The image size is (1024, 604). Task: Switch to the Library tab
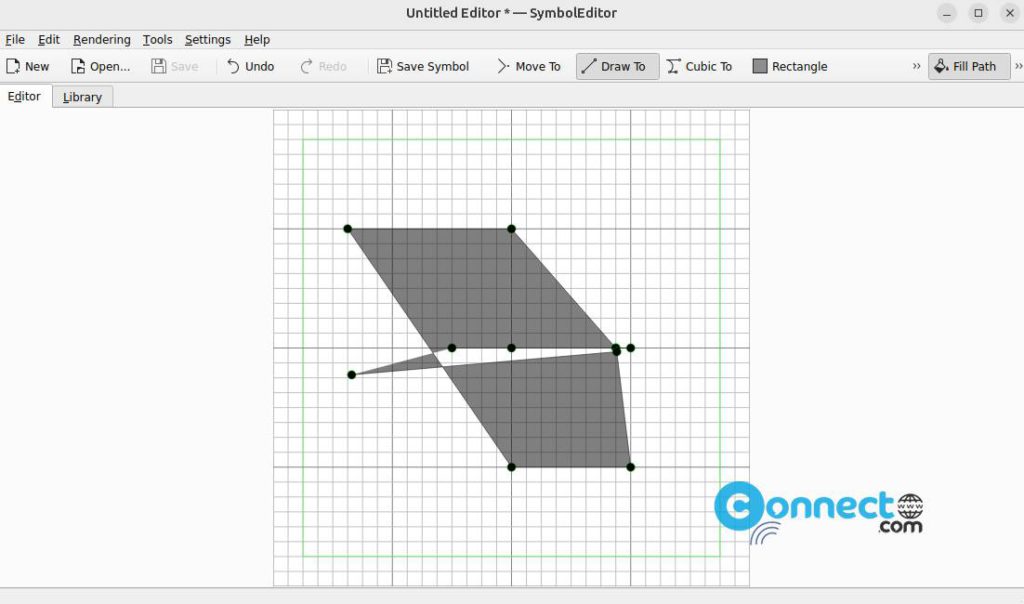[x=81, y=97]
